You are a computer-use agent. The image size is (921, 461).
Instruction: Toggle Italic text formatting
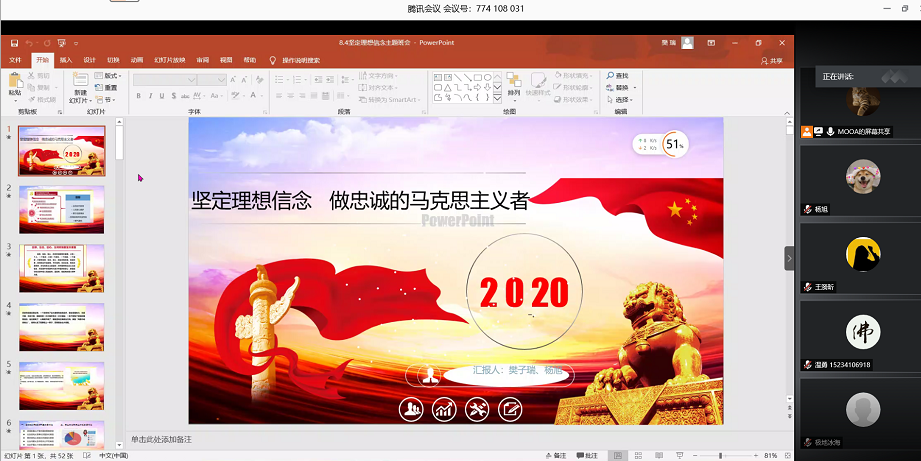coord(151,96)
